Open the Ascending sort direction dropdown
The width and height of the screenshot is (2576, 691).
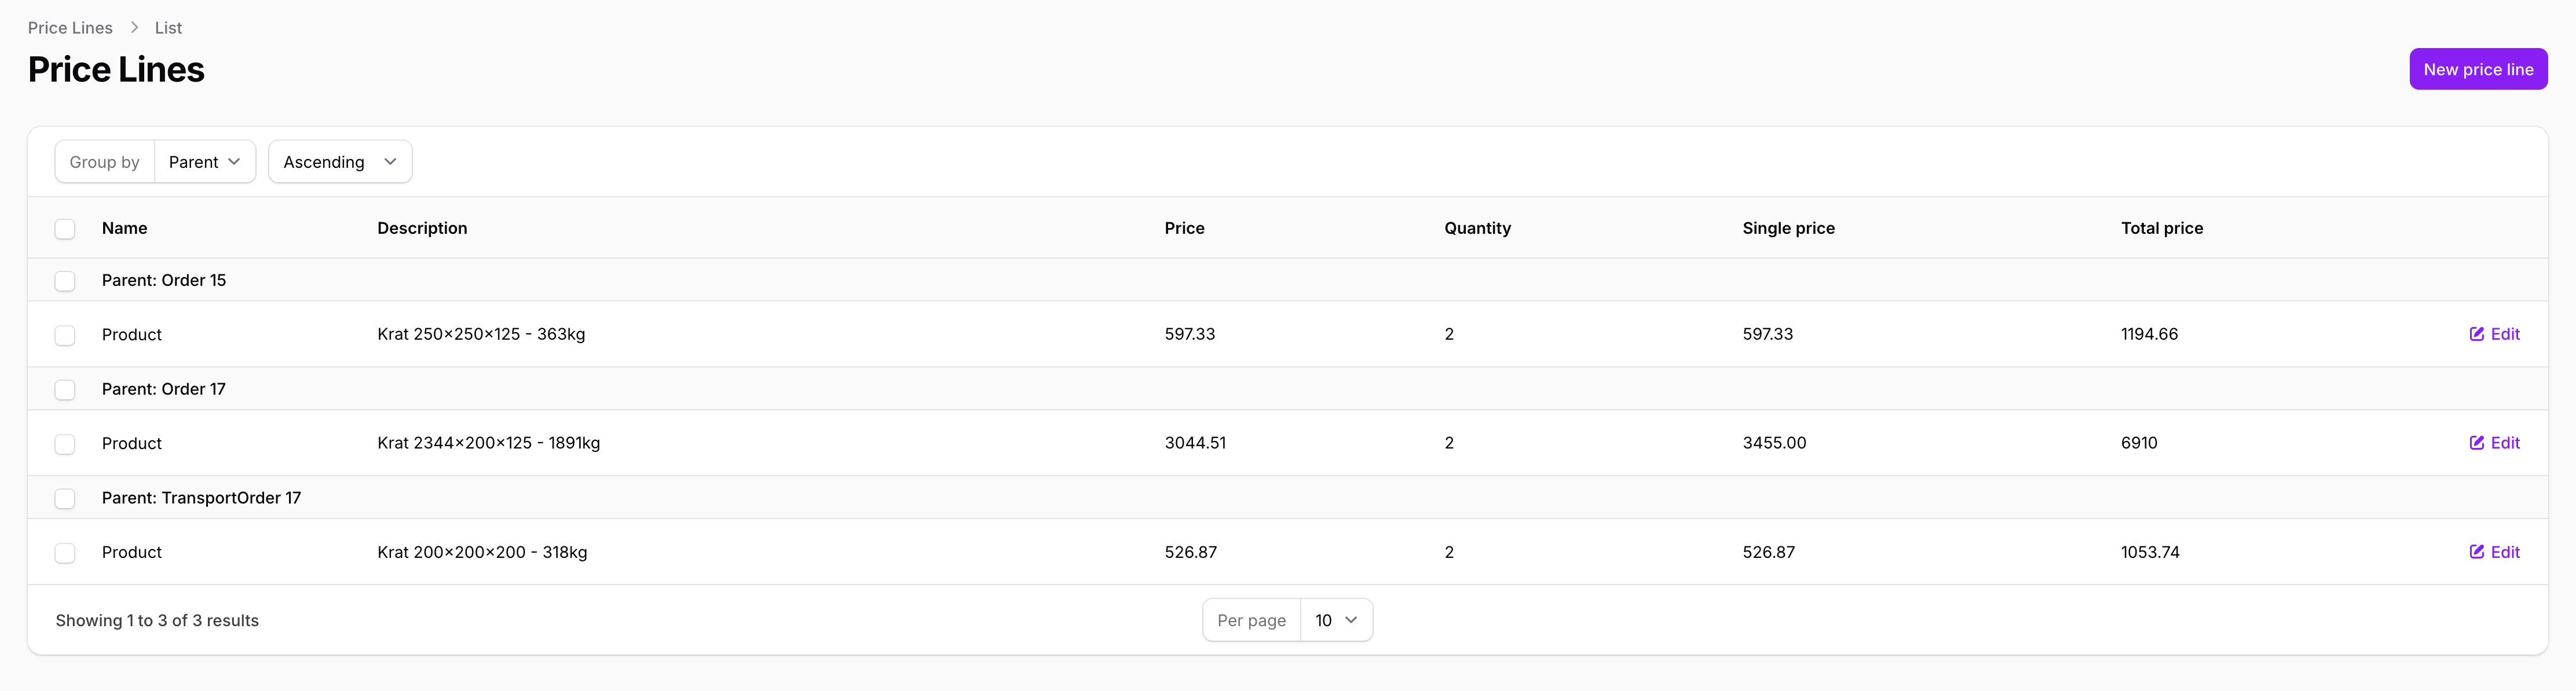click(x=340, y=162)
